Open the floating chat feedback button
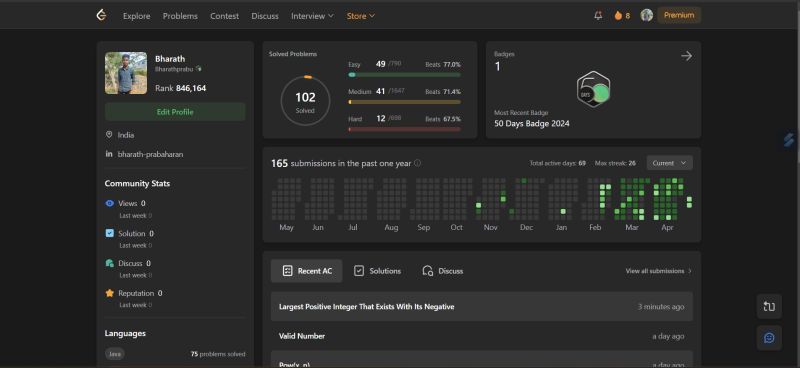The height and width of the screenshot is (368, 800). click(x=769, y=338)
